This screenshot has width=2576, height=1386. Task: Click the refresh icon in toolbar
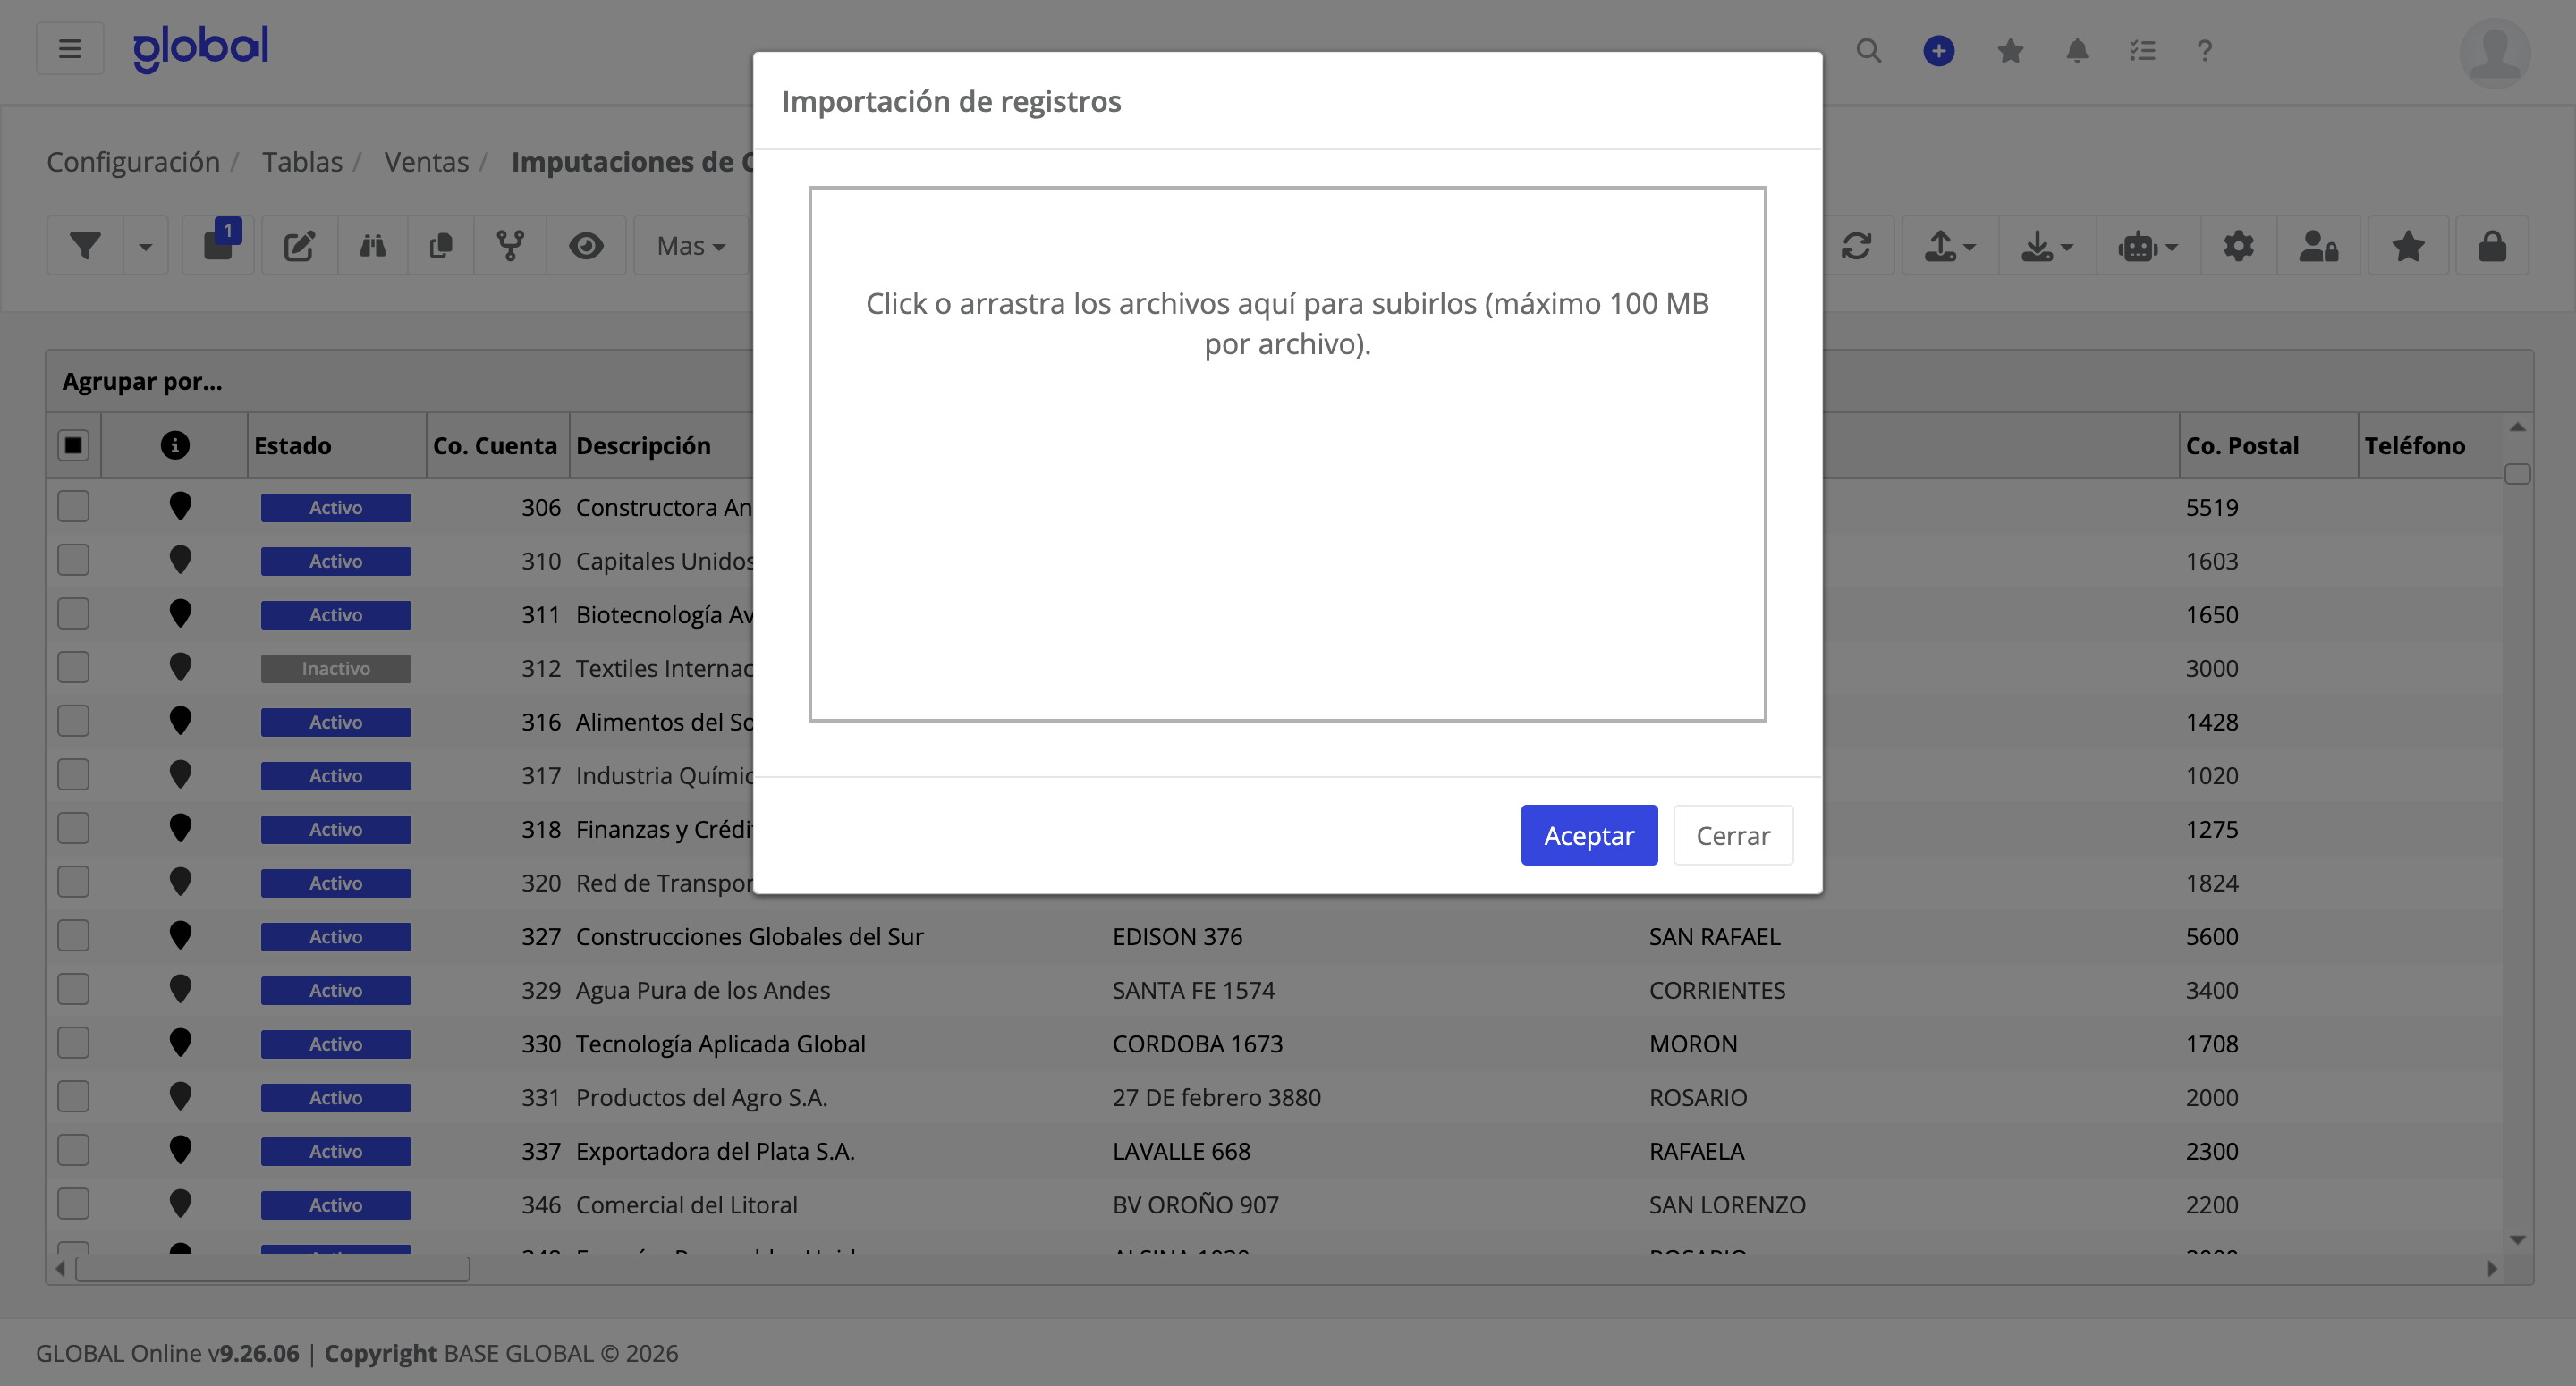pos(1856,245)
